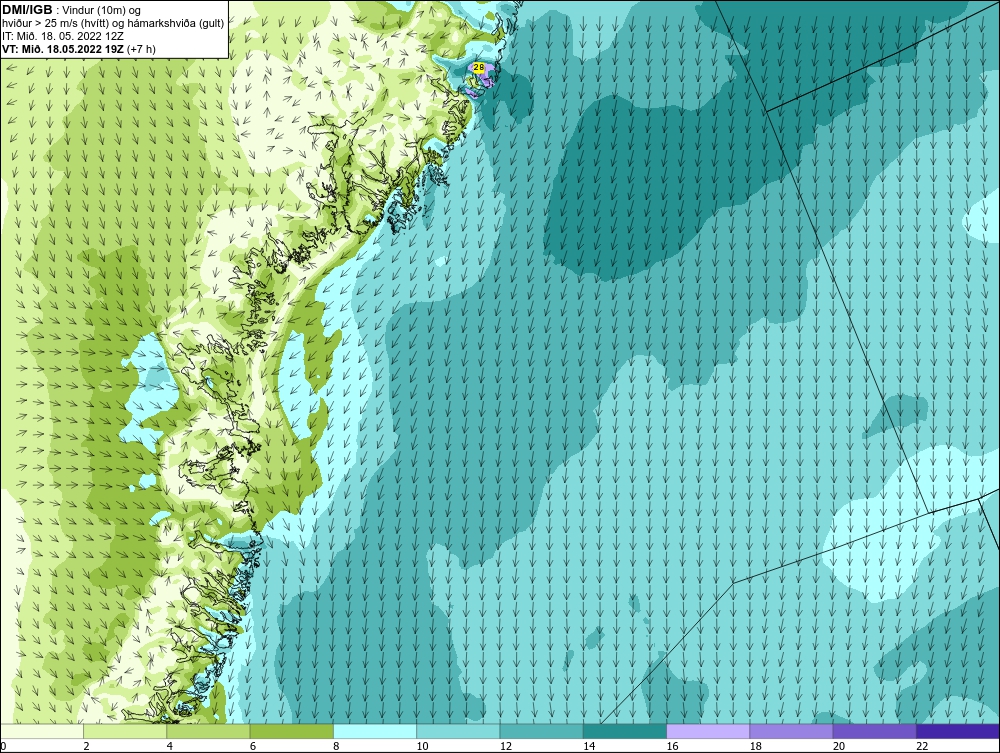This screenshot has width=1000, height=753.
Task: Click the 'VT: Mið. 18.05.2022 19Z' line
Action: (63, 48)
